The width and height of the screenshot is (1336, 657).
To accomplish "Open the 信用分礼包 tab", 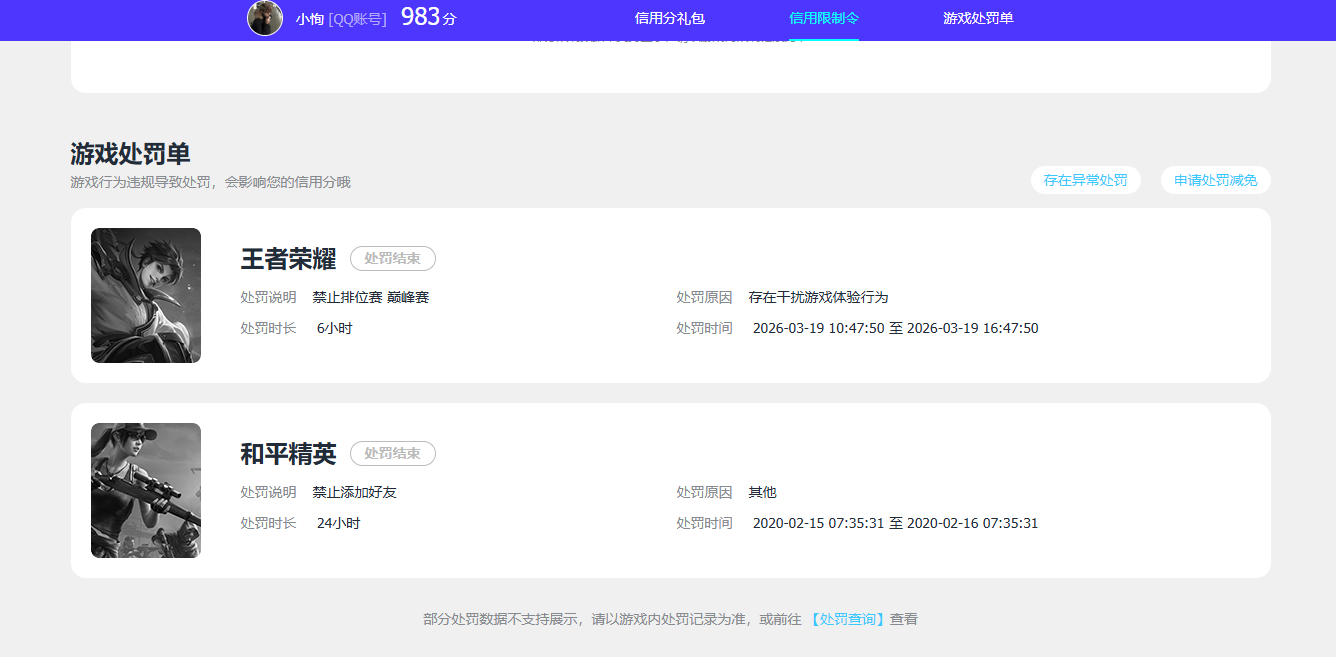I will (x=670, y=18).
